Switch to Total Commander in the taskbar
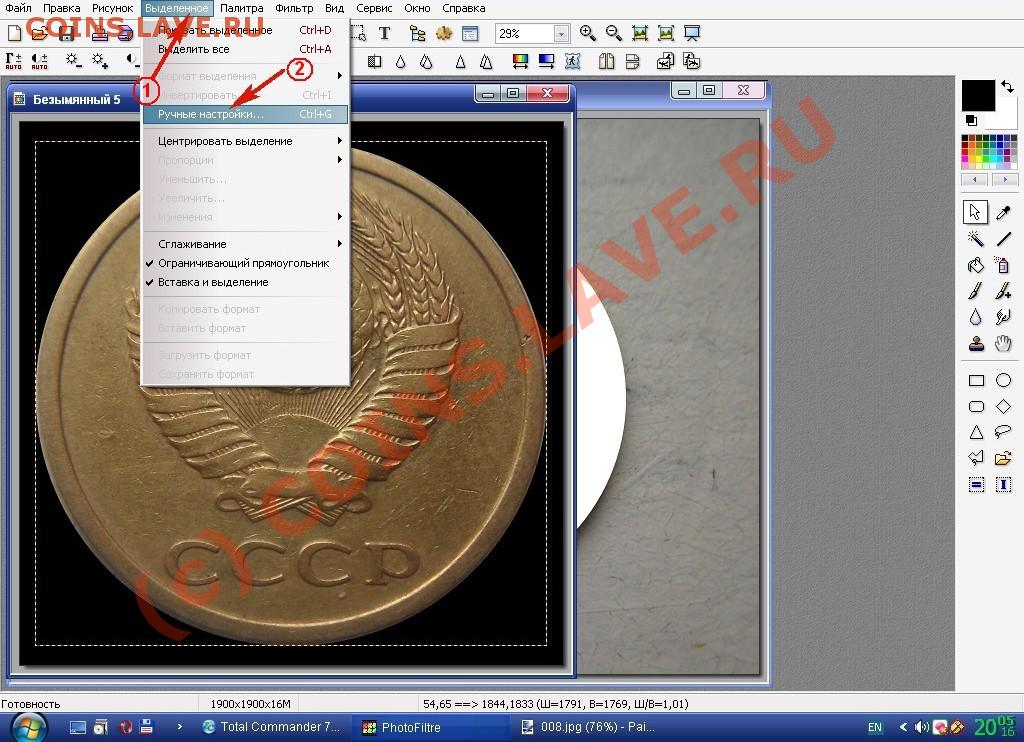The width and height of the screenshot is (1024, 742). coord(272,727)
